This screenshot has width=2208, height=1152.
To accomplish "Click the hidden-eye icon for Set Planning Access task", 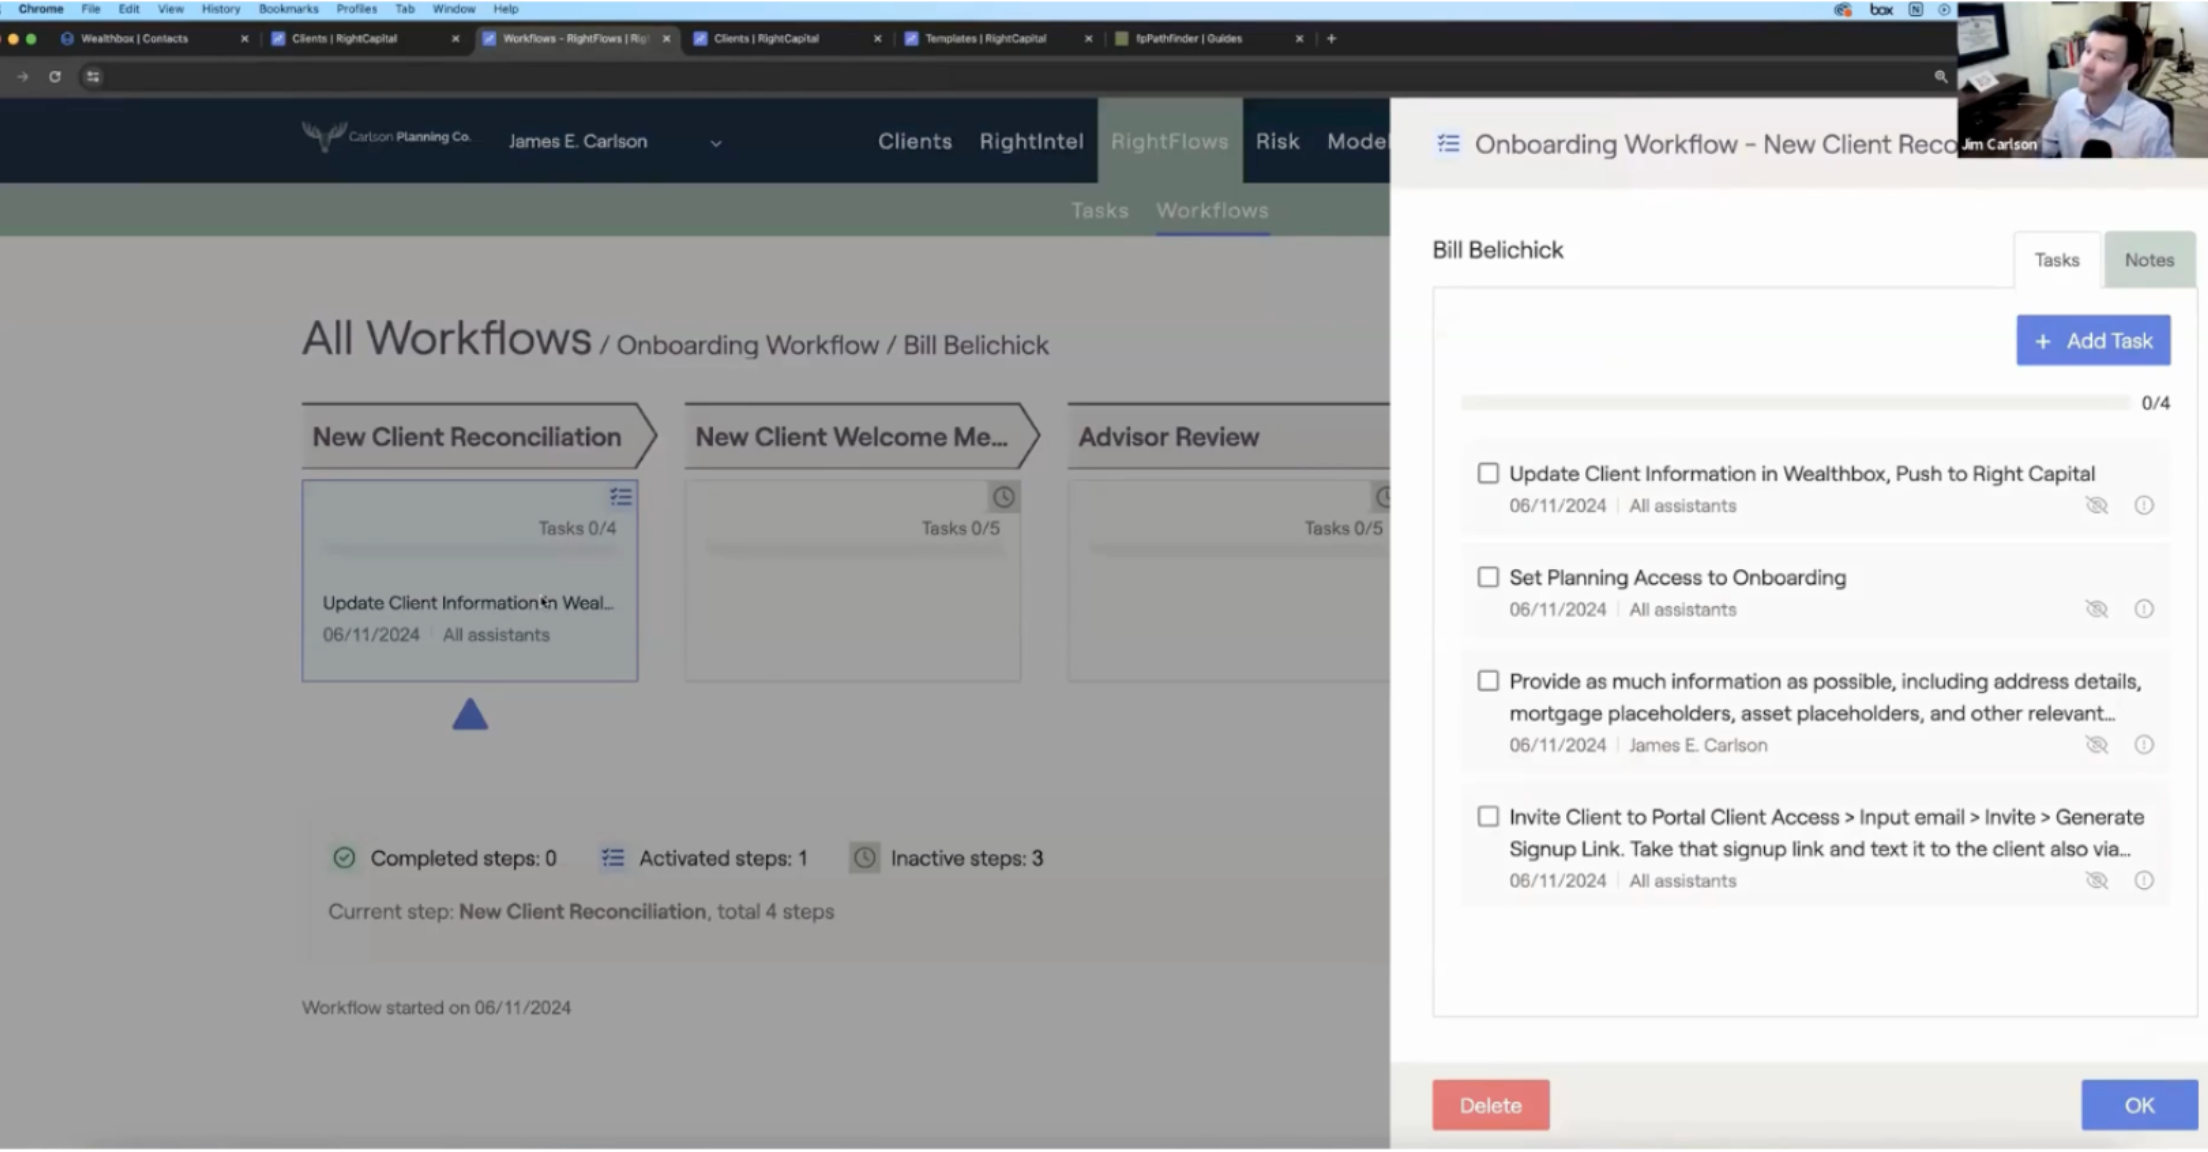I will 2096,609.
